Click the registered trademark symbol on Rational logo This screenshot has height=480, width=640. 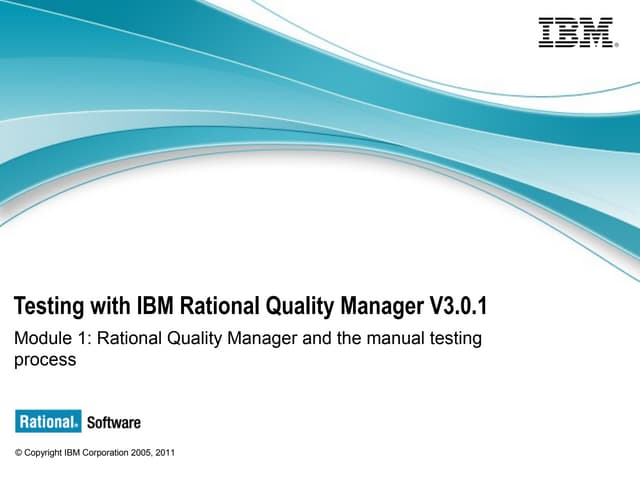(x=78, y=425)
